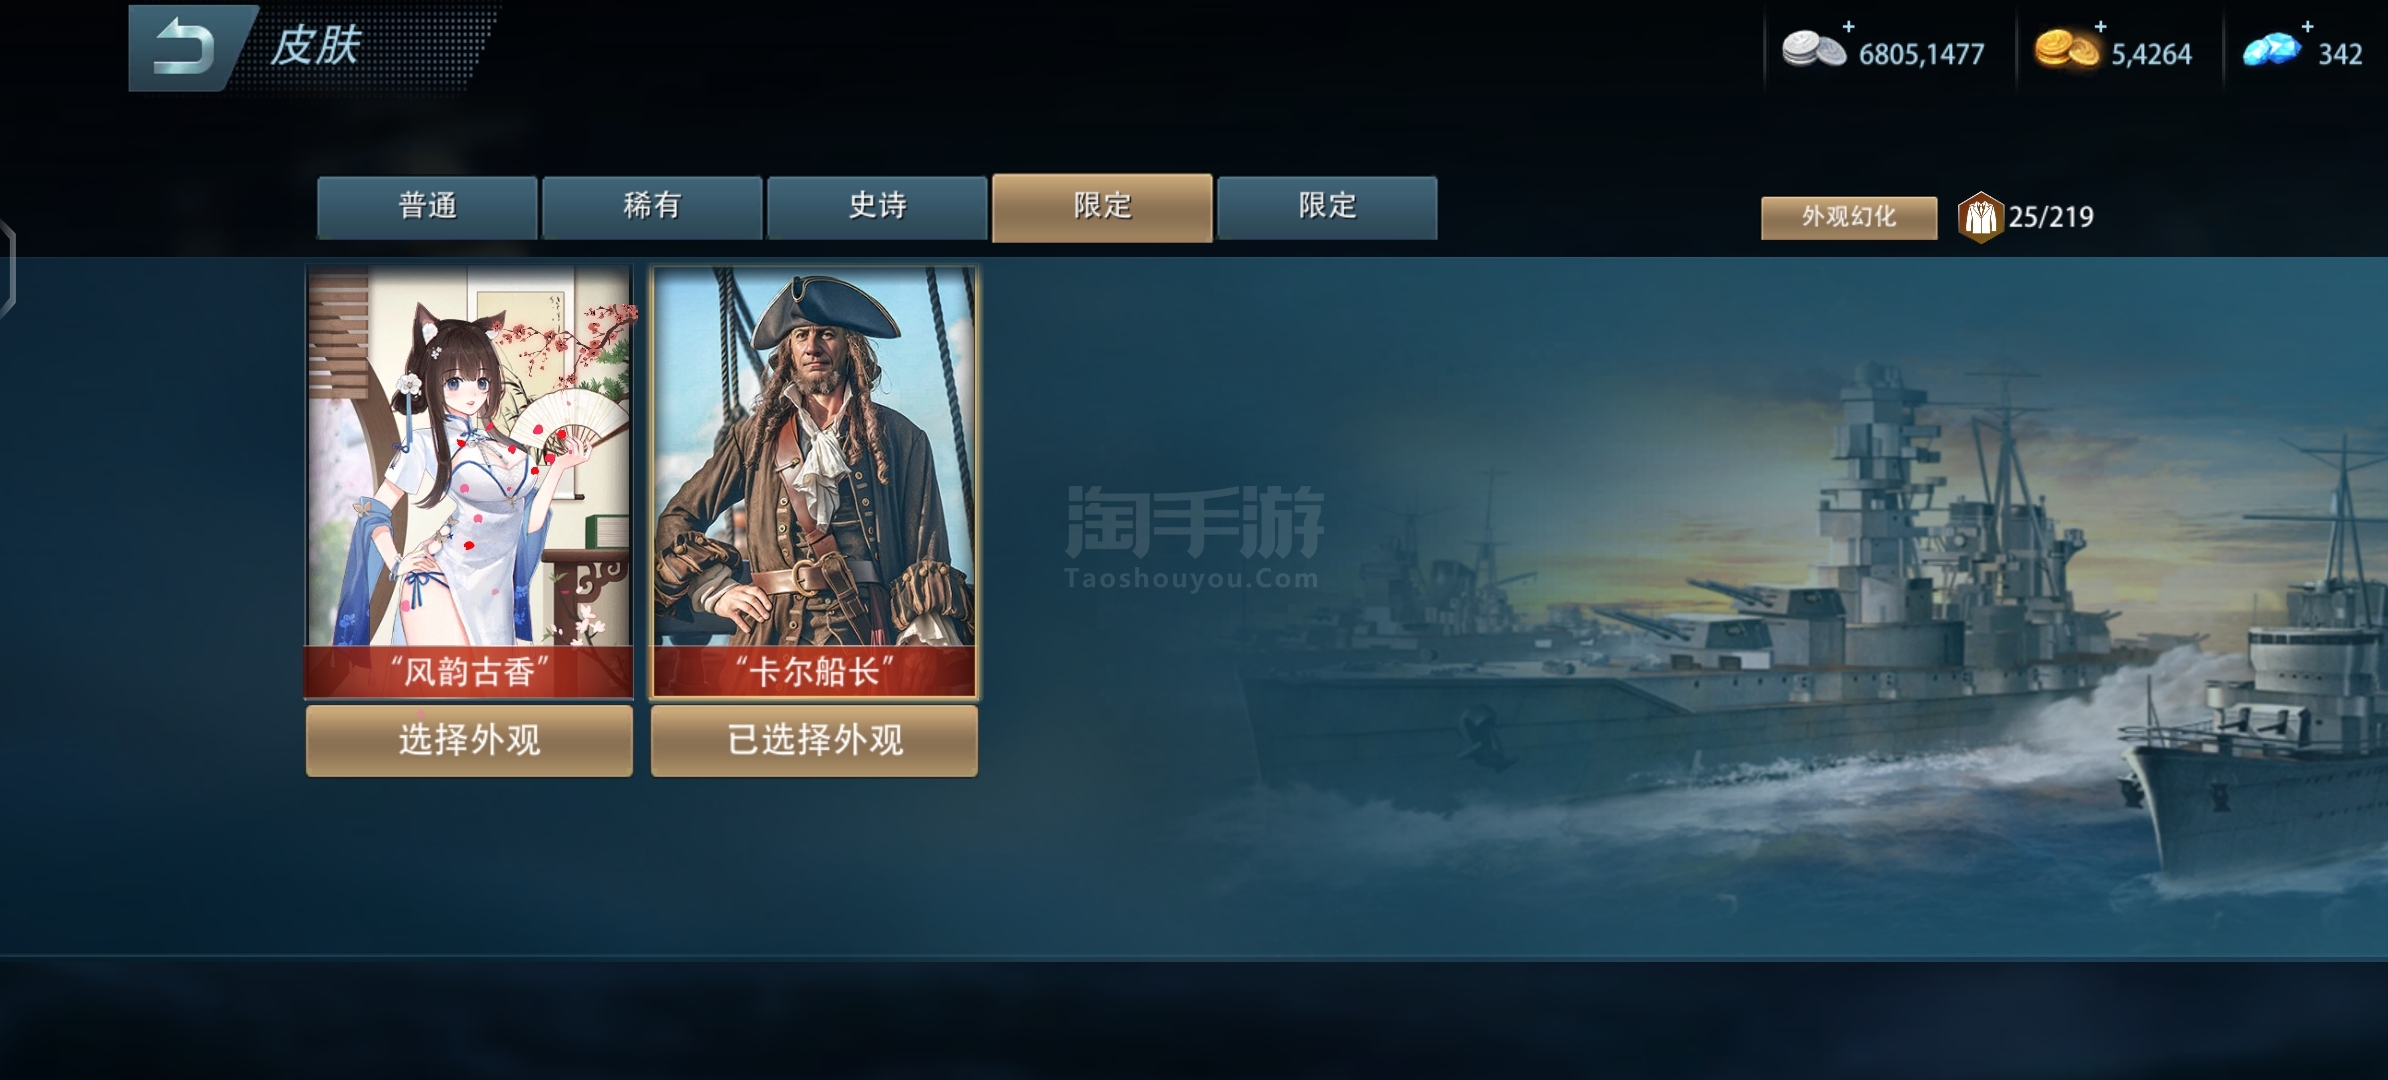This screenshot has height=1080, width=2388.
Task: Open the left edge side handle
Action: [x=8, y=270]
